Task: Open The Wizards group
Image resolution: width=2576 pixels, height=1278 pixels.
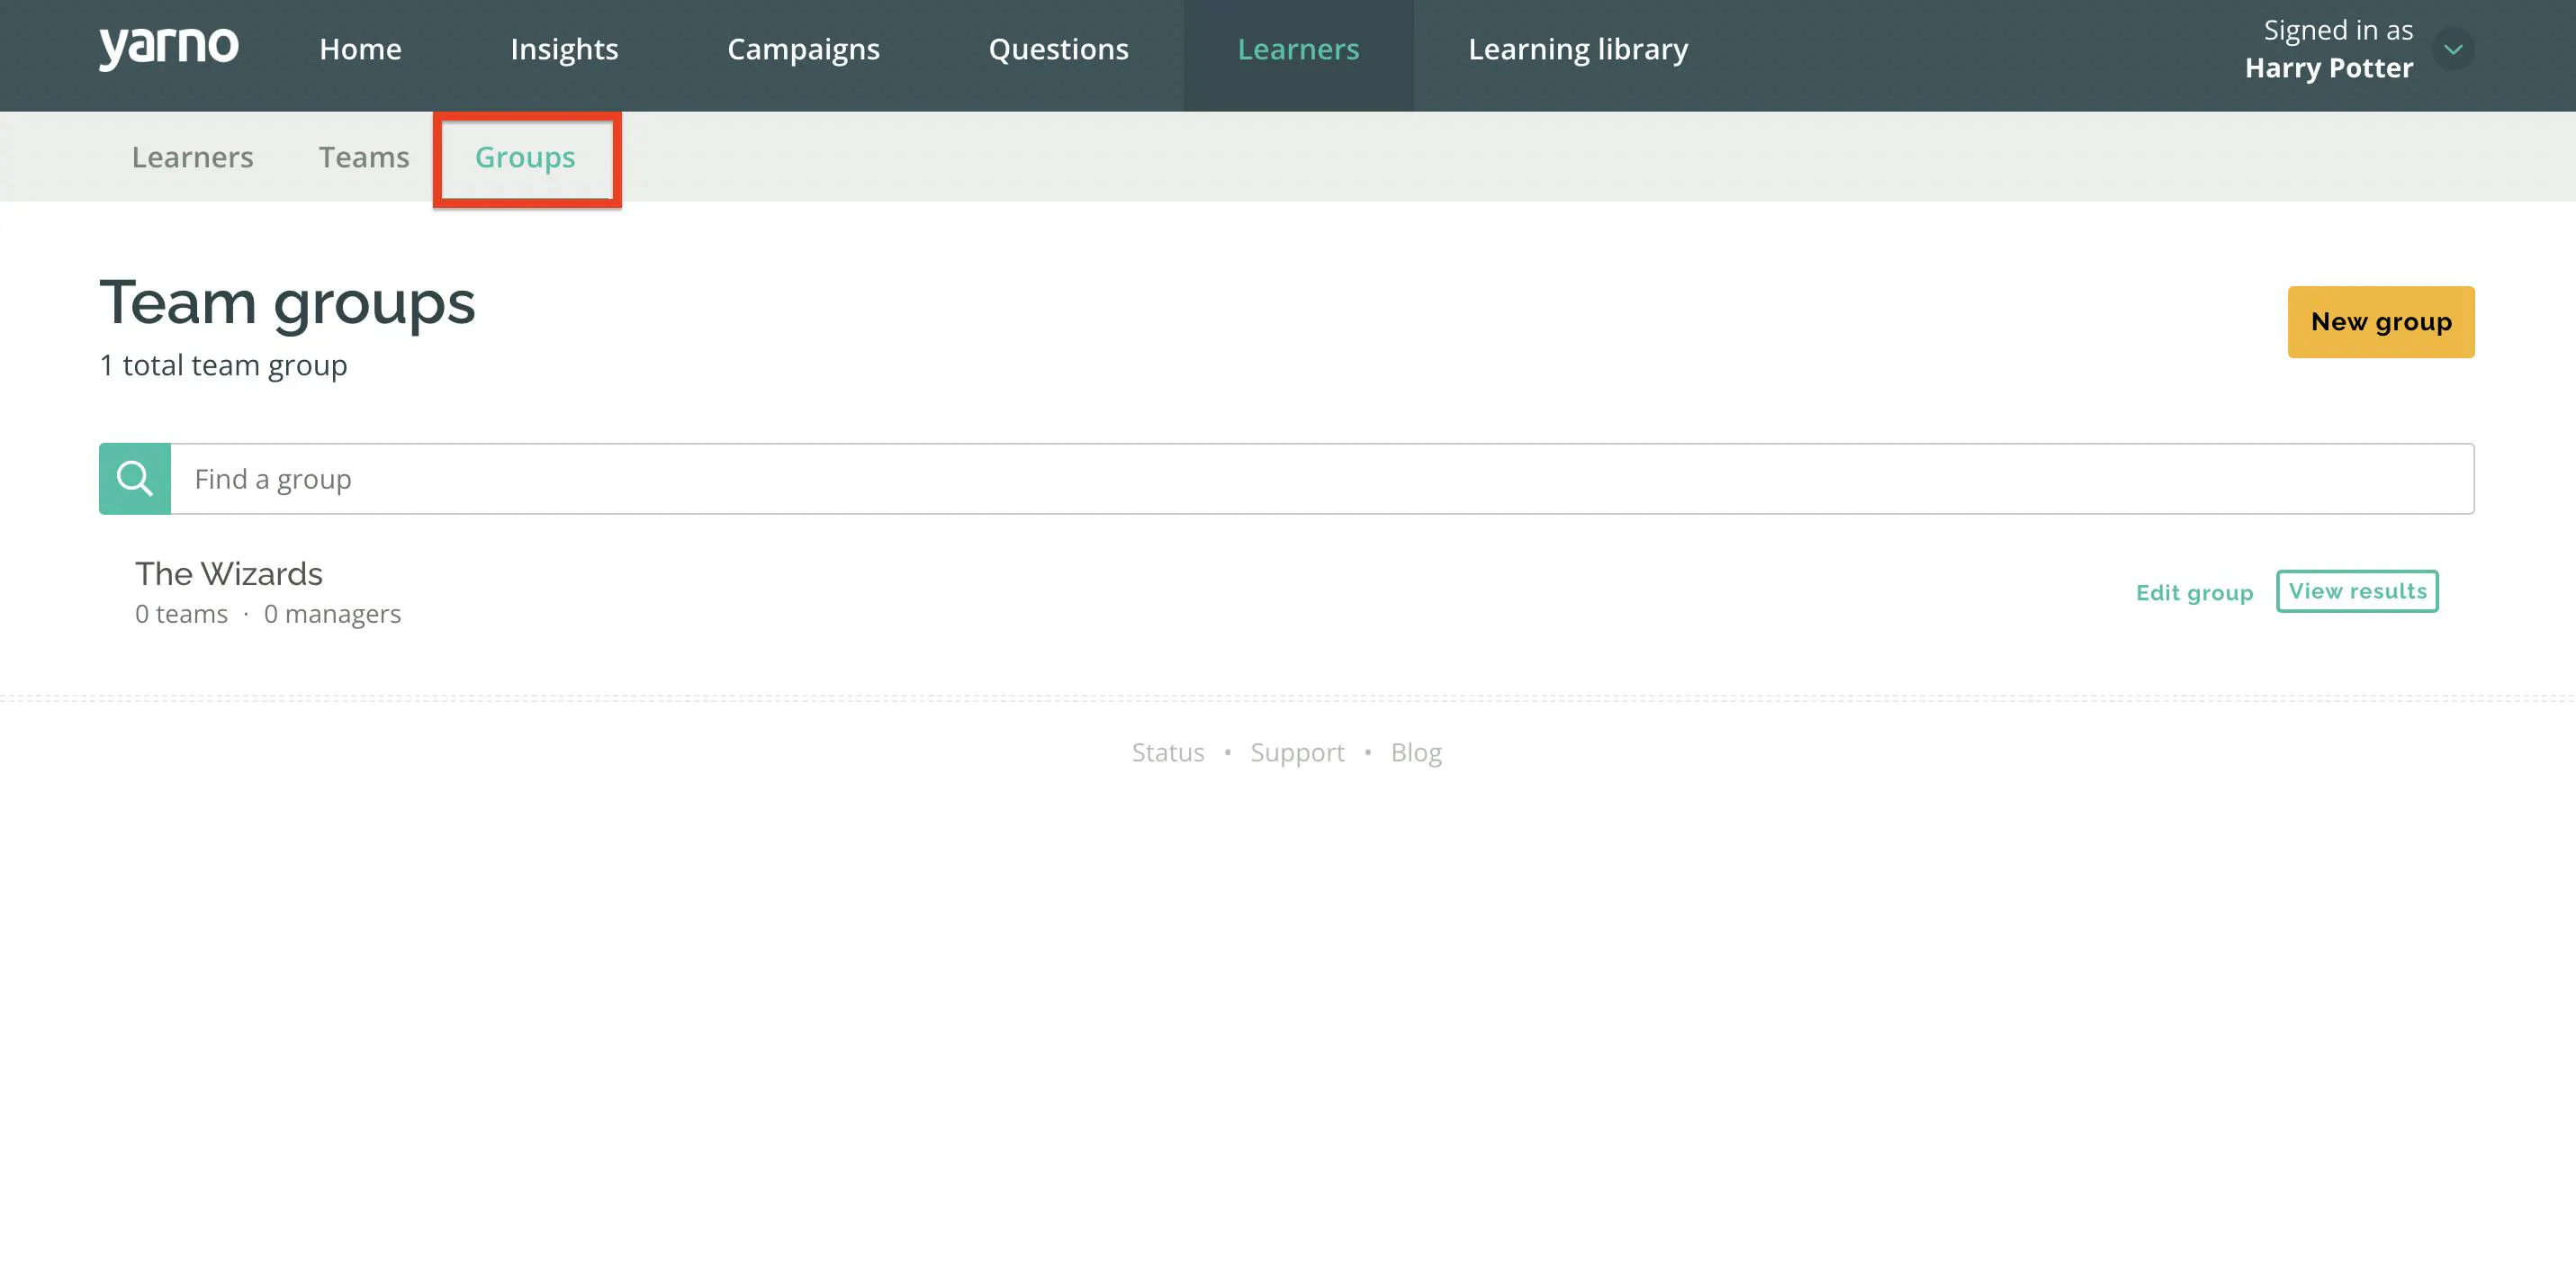Action: point(229,574)
